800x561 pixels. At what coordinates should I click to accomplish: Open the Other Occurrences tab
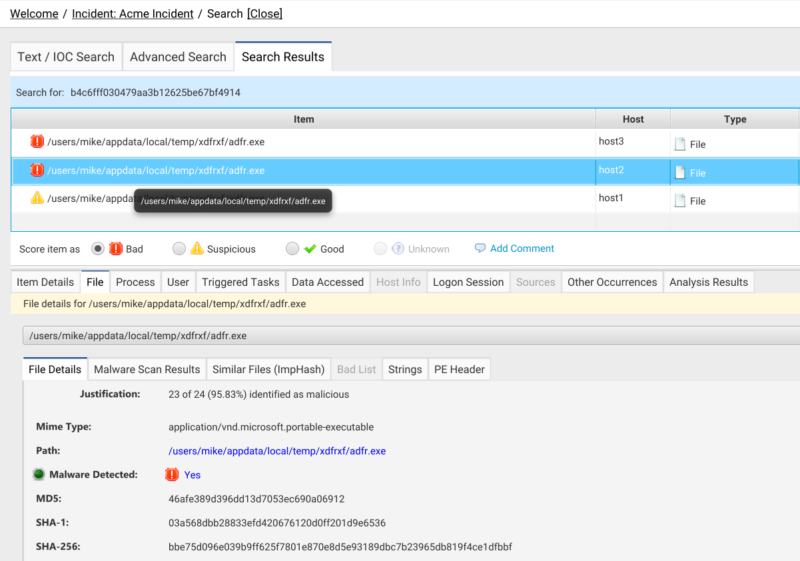click(612, 282)
